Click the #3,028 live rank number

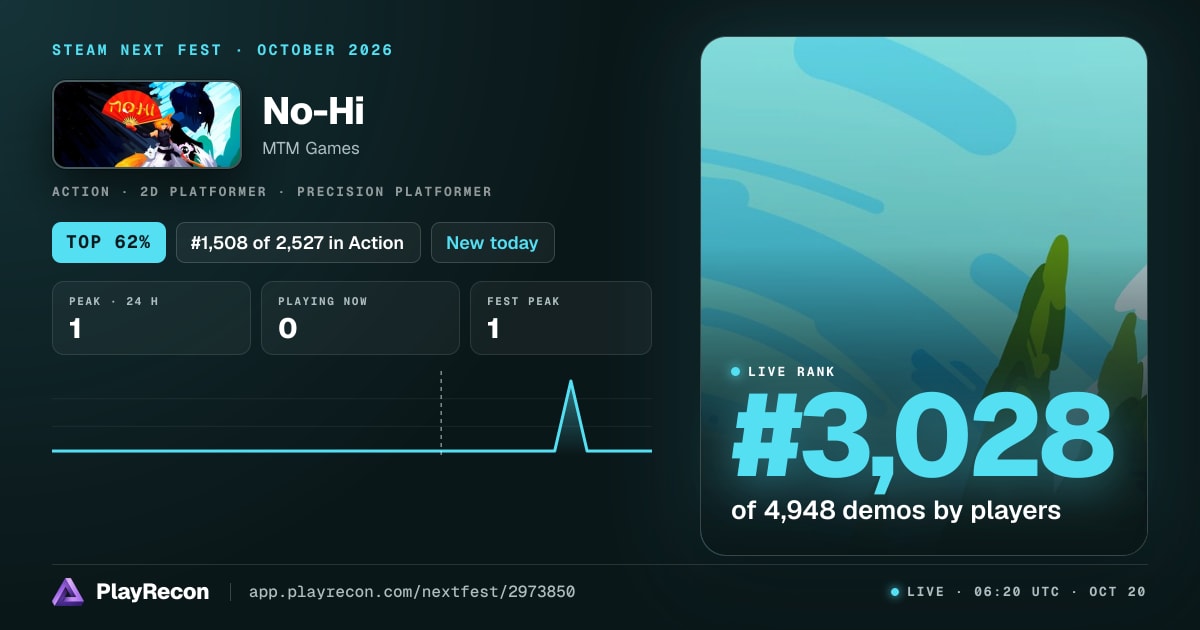pyautogui.click(x=922, y=438)
